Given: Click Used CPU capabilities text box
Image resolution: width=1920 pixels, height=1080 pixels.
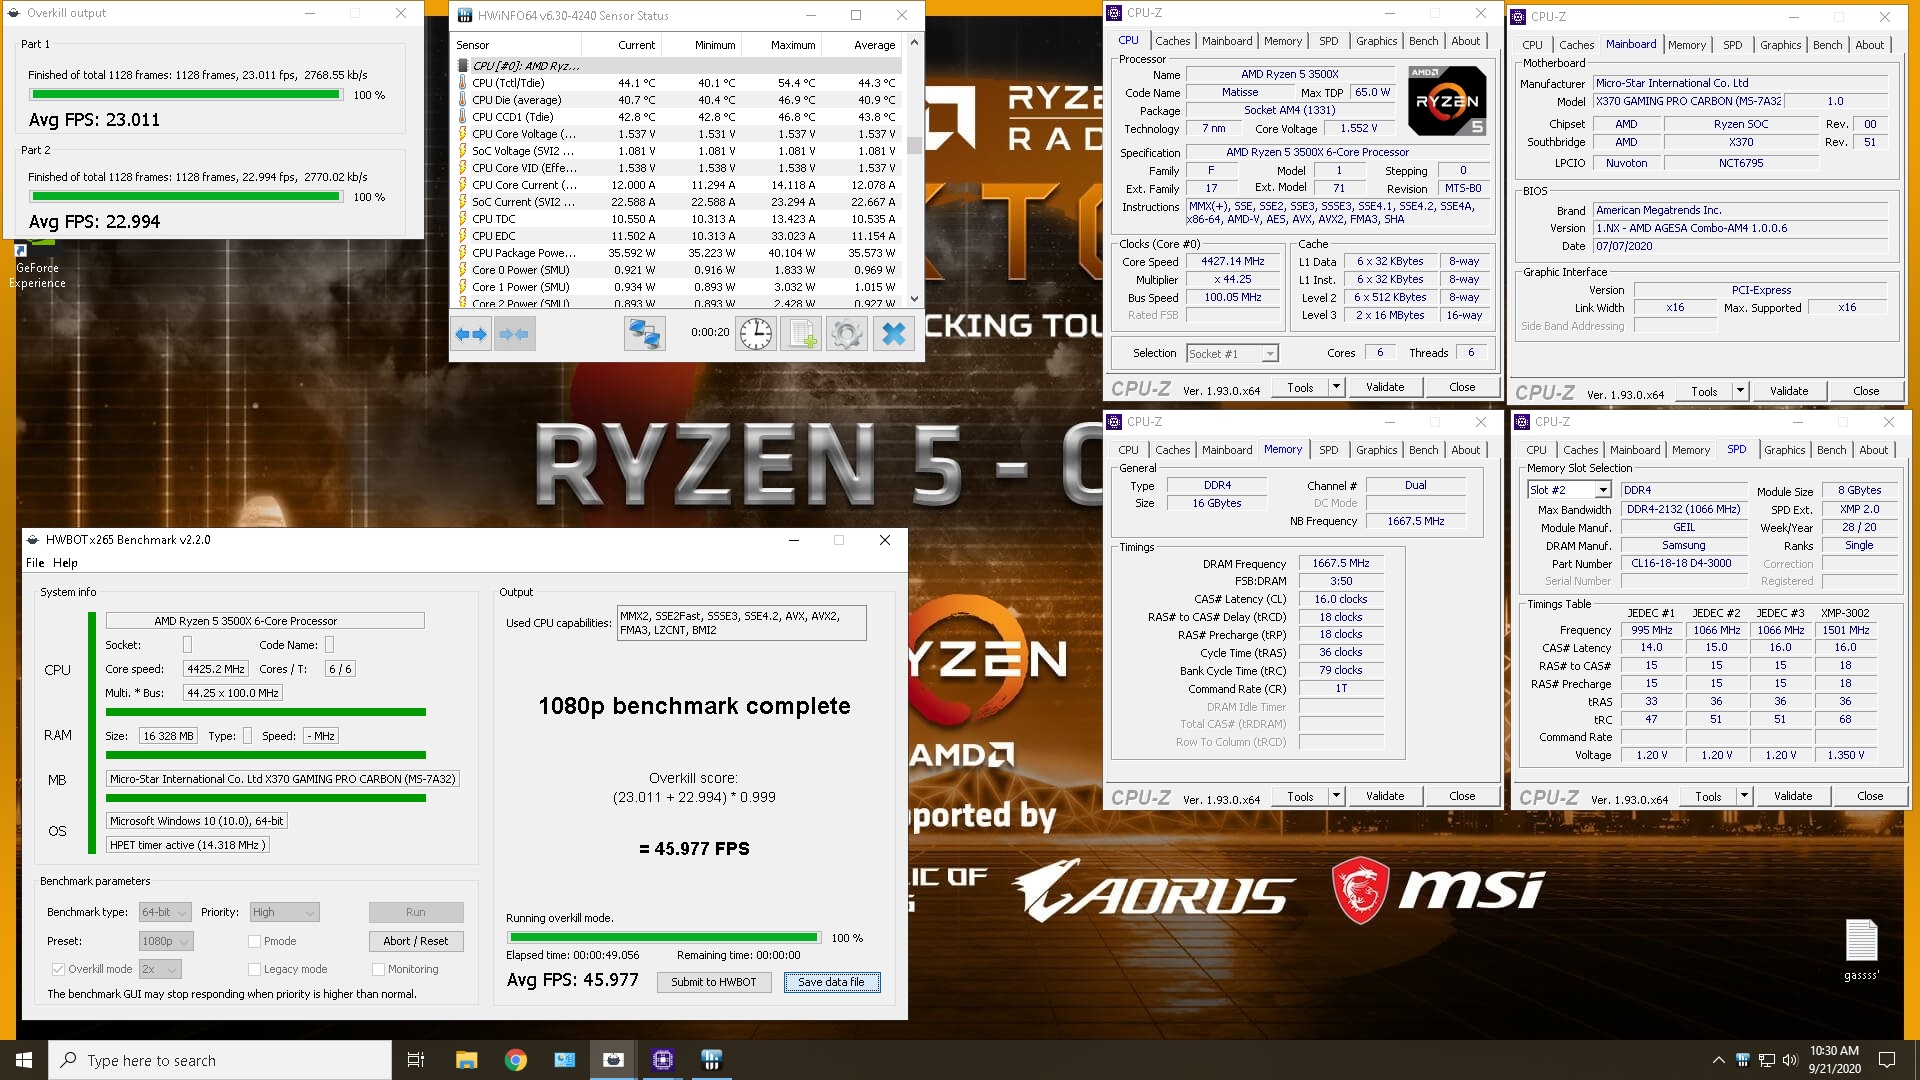Looking at the screenshot, I should pyautogui.click(x=741, y=623).
